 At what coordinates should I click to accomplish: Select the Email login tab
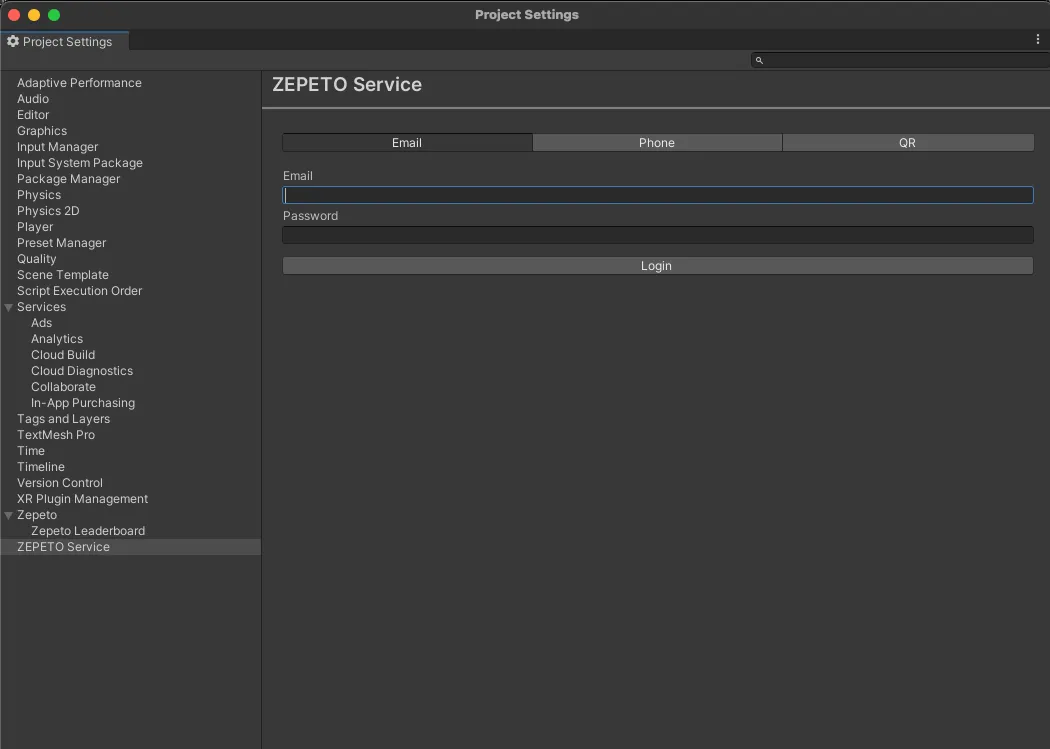point(407,142)
